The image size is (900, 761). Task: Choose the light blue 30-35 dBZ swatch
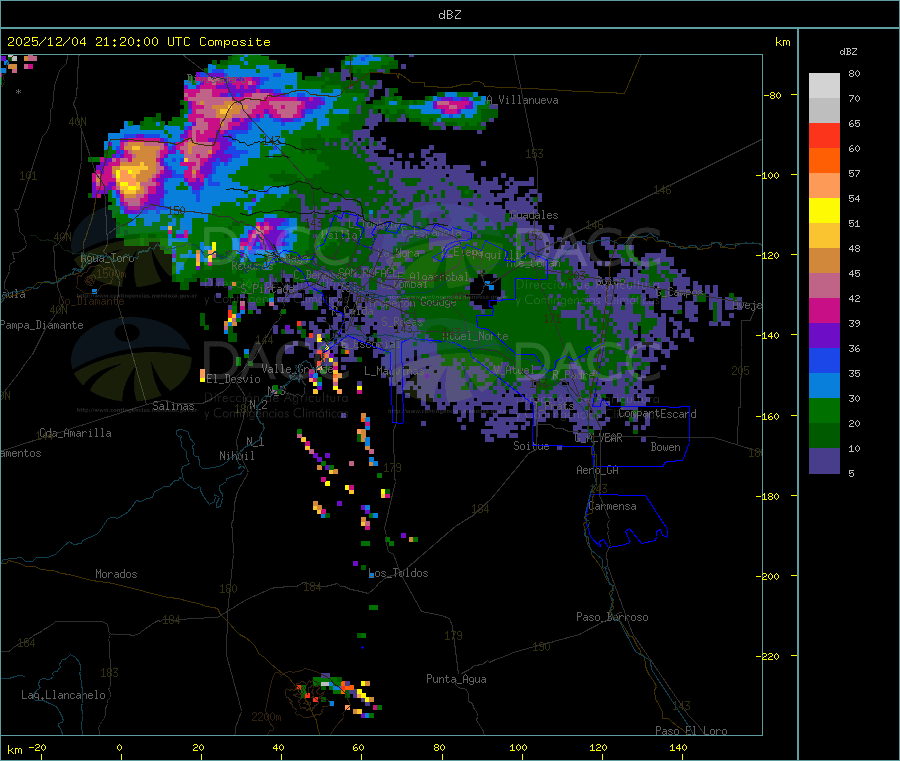[x=824, y=386]
